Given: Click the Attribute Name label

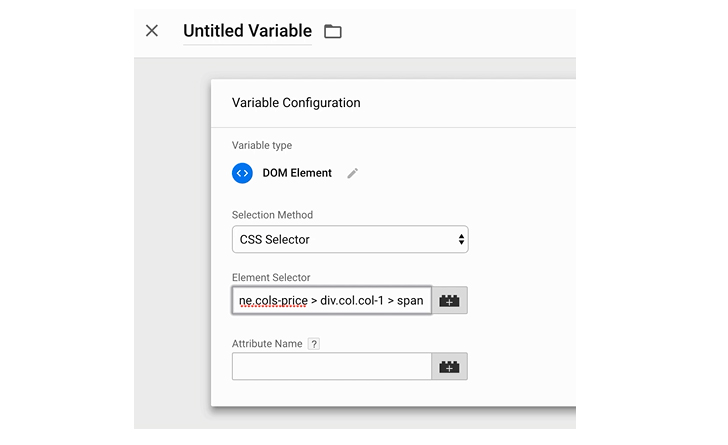Looking at the screenshot, I should (267, 344).
